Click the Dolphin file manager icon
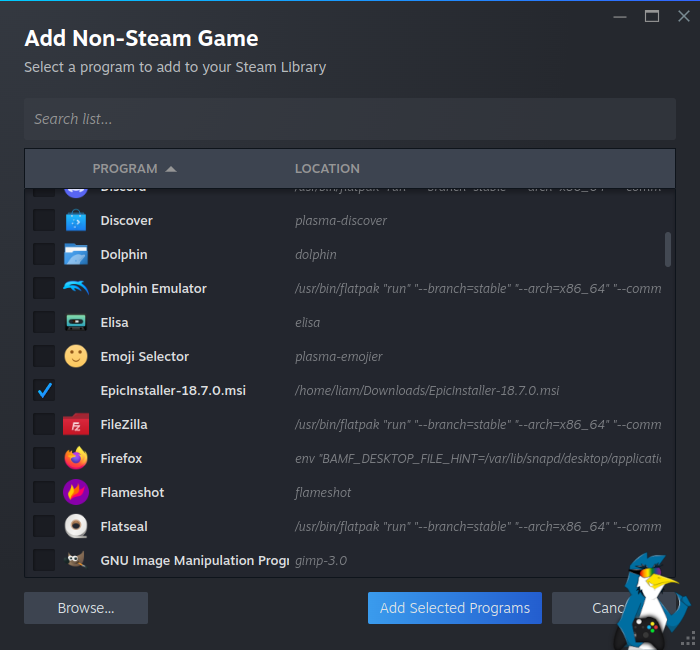700x650 pixels. (76, 255)
